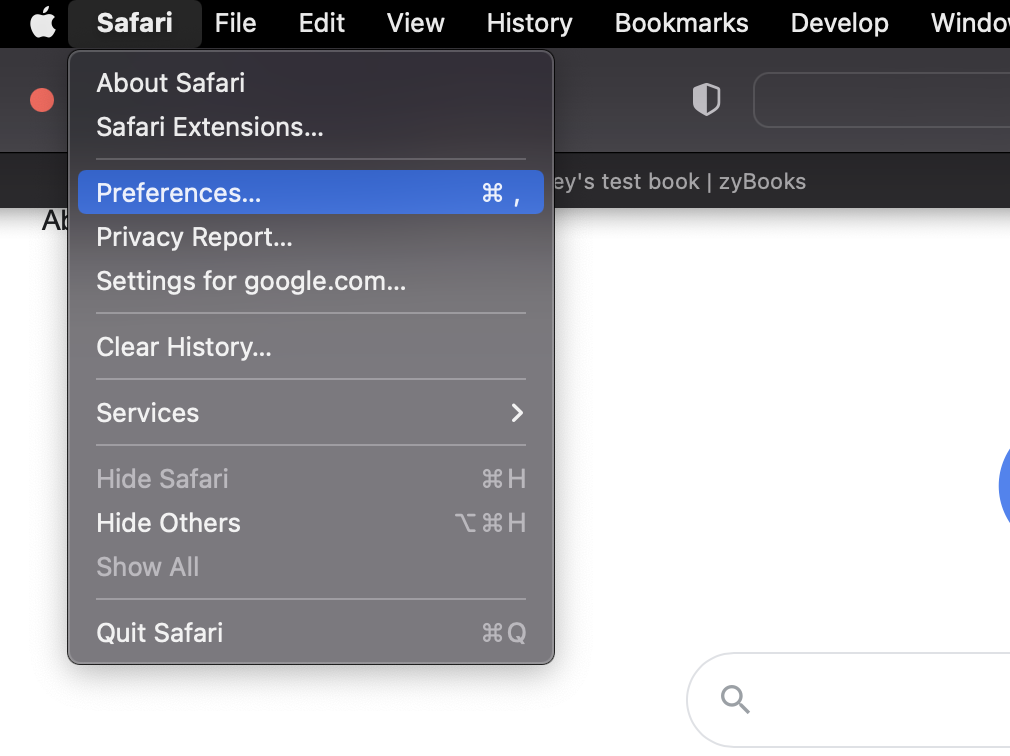This screenshot has height=756, width=1010.
Task: Open the Edit menu
Action: (x=321, y=24)
